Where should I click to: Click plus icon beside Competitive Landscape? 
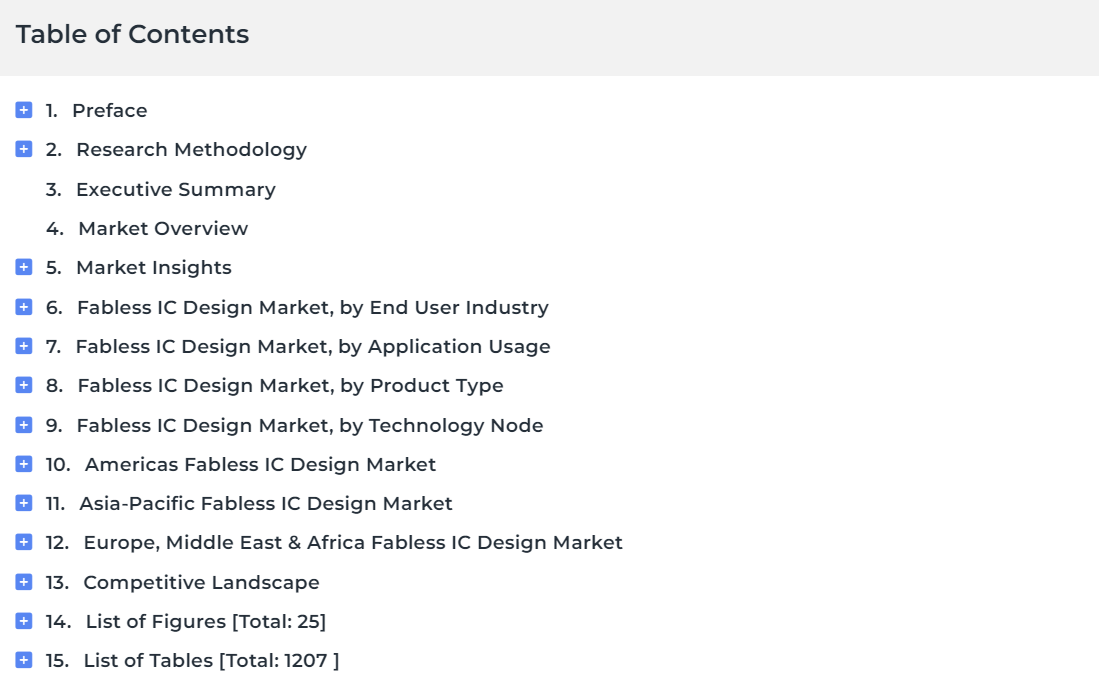click(24, 583)
